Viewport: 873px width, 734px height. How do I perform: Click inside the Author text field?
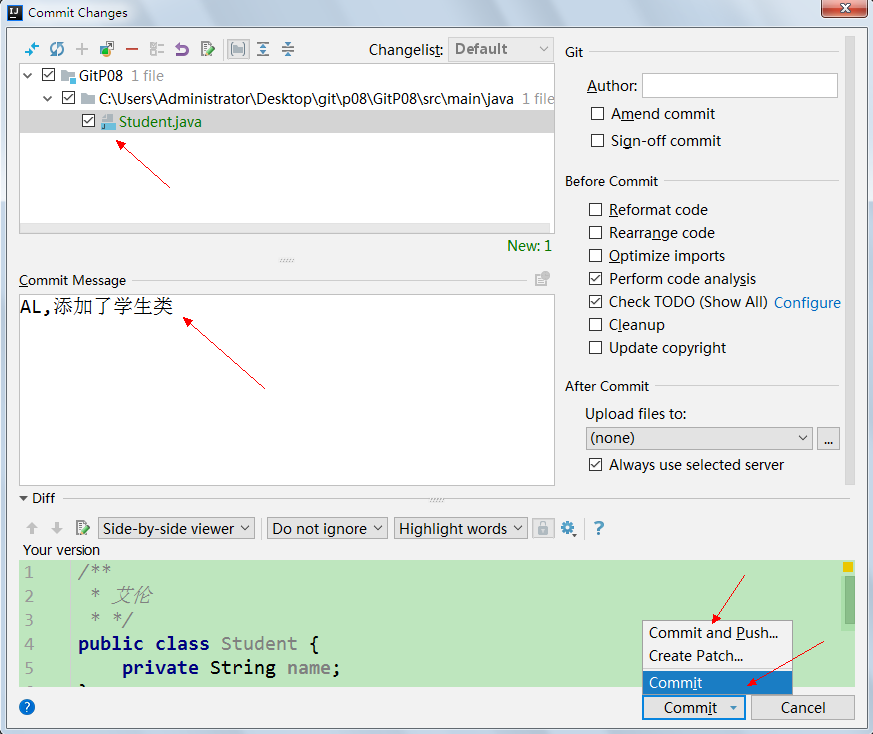pyautogui.click(x=739, y=86)
